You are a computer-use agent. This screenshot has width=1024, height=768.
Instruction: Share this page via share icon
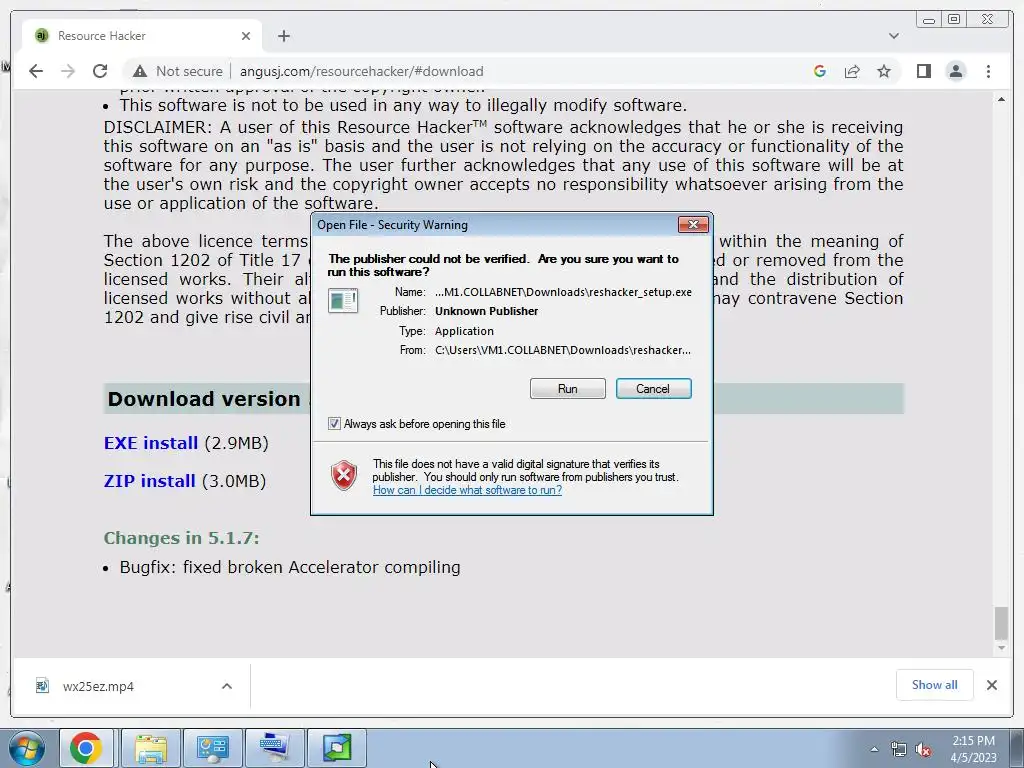coord(852,71)
